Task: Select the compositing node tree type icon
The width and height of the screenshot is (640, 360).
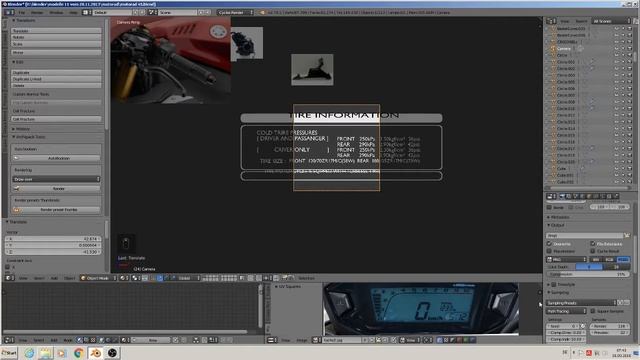Action: pyautogui.click(x=86, y=340)
